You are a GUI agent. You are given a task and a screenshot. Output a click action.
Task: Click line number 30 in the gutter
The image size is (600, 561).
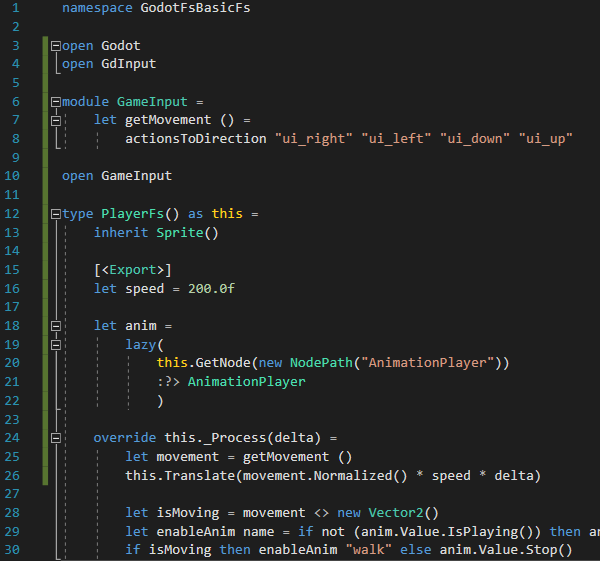tap(13, 550)
